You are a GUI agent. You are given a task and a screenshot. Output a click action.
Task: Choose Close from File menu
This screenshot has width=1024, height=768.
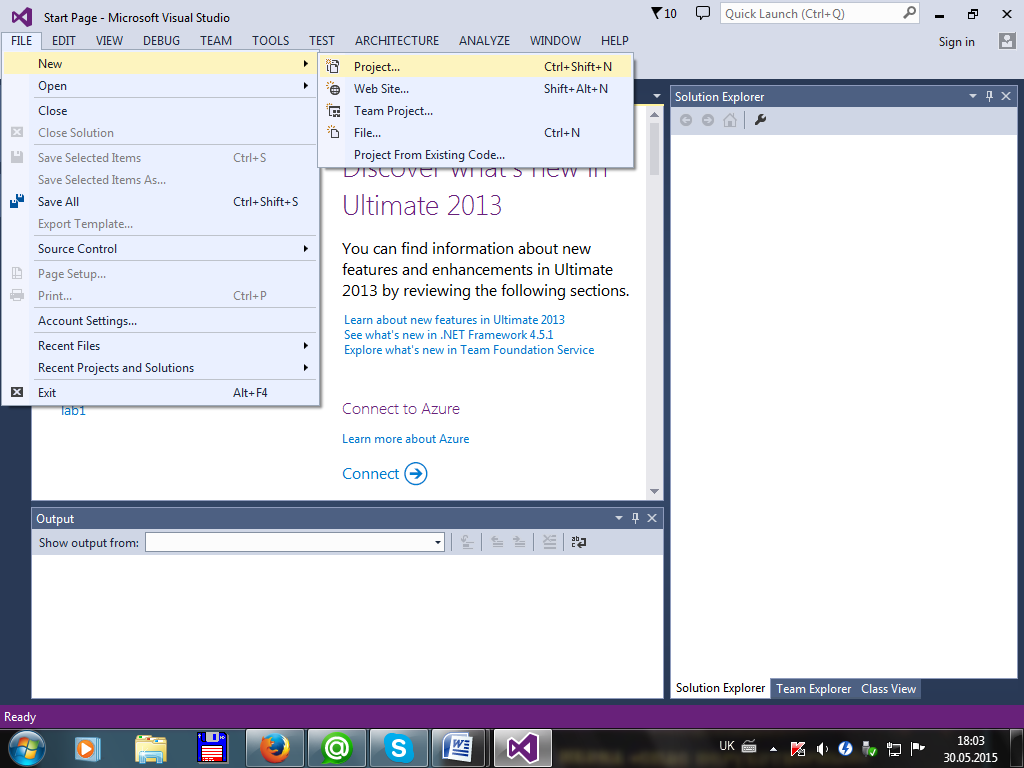[x=161, y=110]
